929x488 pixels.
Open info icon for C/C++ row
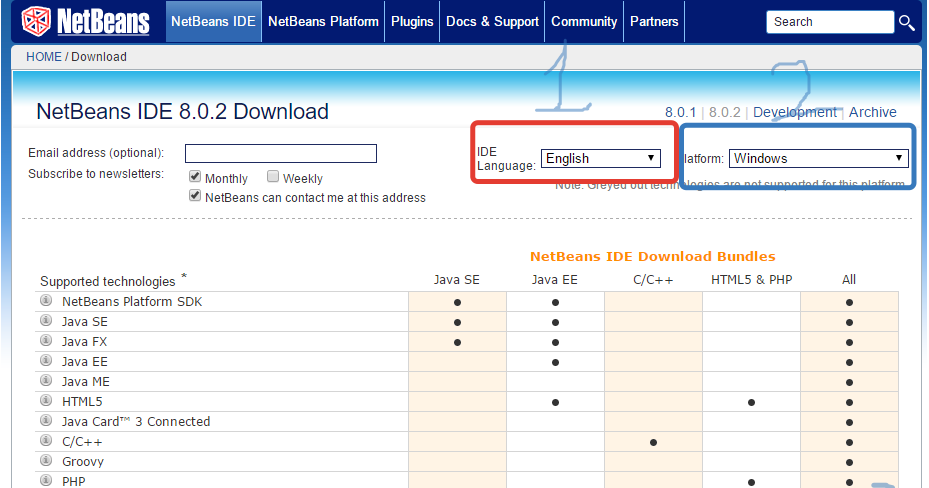coord(46,441)
